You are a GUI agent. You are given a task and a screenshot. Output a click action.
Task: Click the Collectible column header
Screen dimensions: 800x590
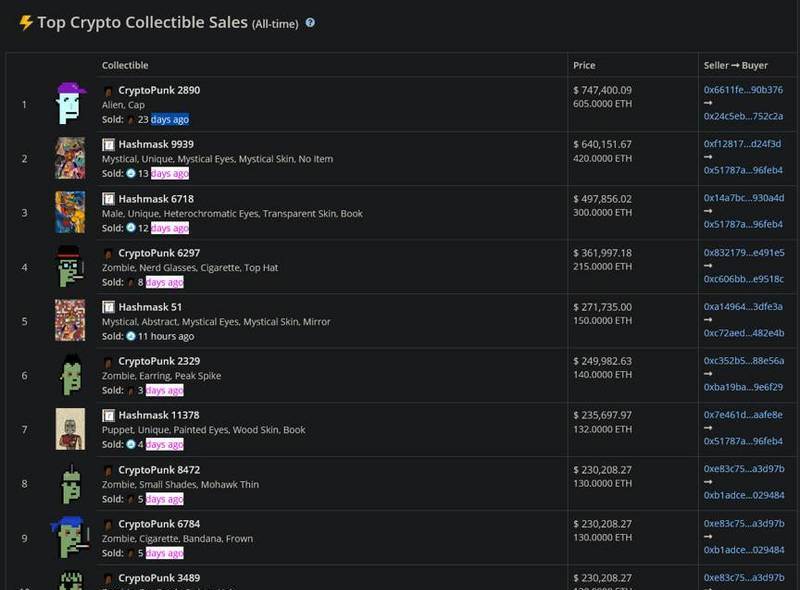[x=125, y=65]
